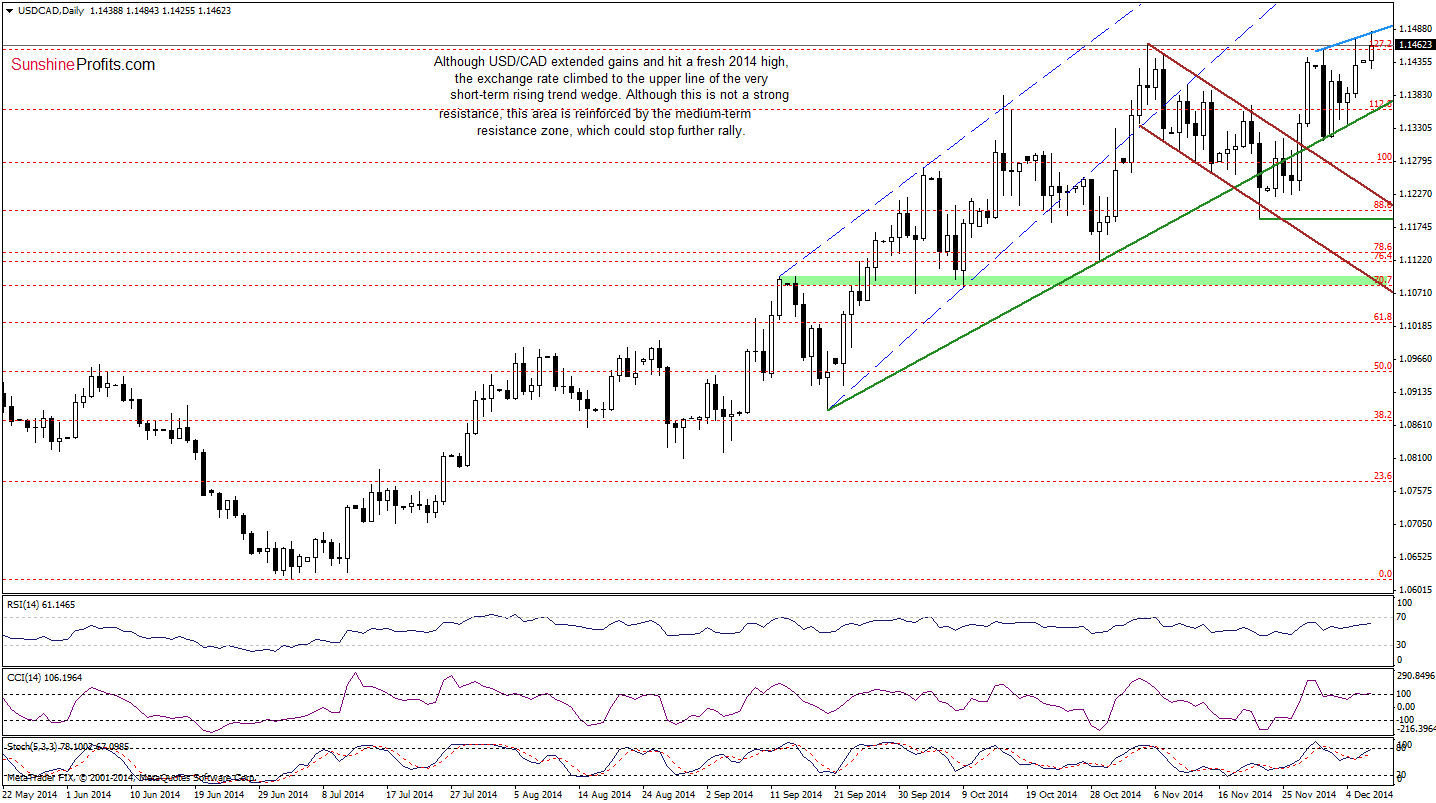Click the 1.06525 price axis label
Image resolution: width=1436 pixels, height=803 pixels.
pyautogui.click(x=1415, y=557)
